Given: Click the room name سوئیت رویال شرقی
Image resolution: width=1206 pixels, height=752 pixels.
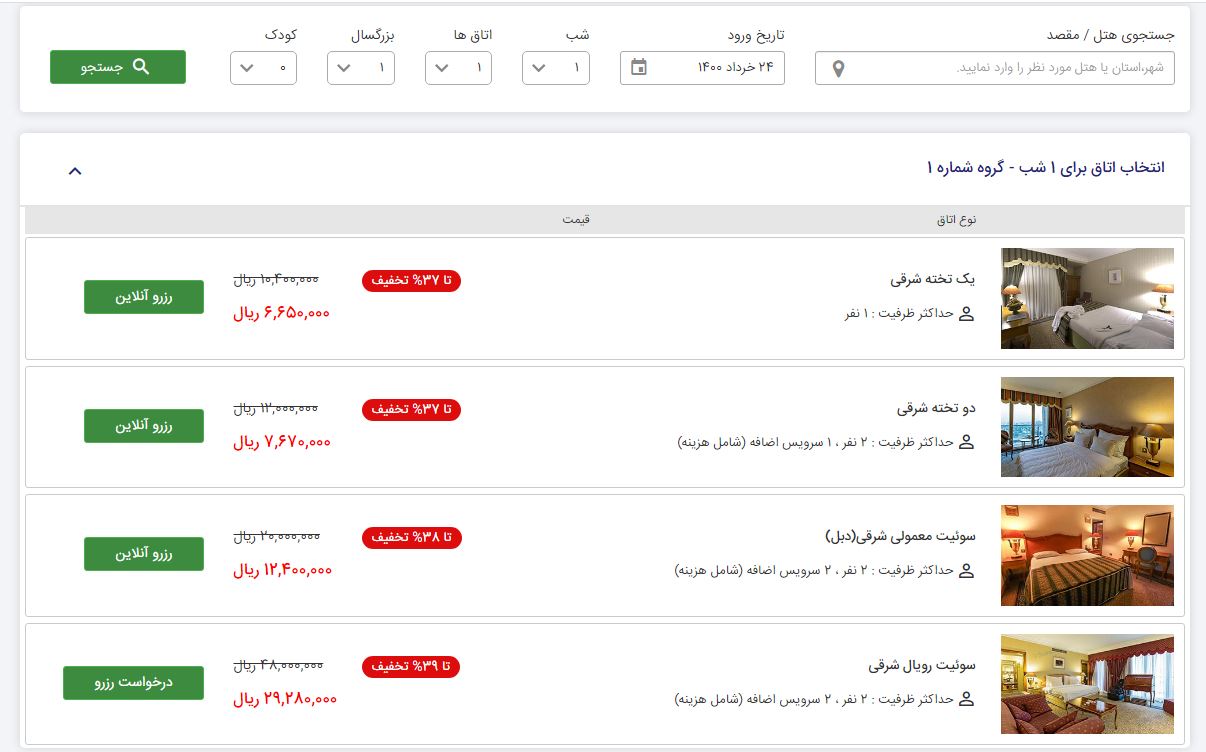Looking at the screenshot, I should 922,665.
